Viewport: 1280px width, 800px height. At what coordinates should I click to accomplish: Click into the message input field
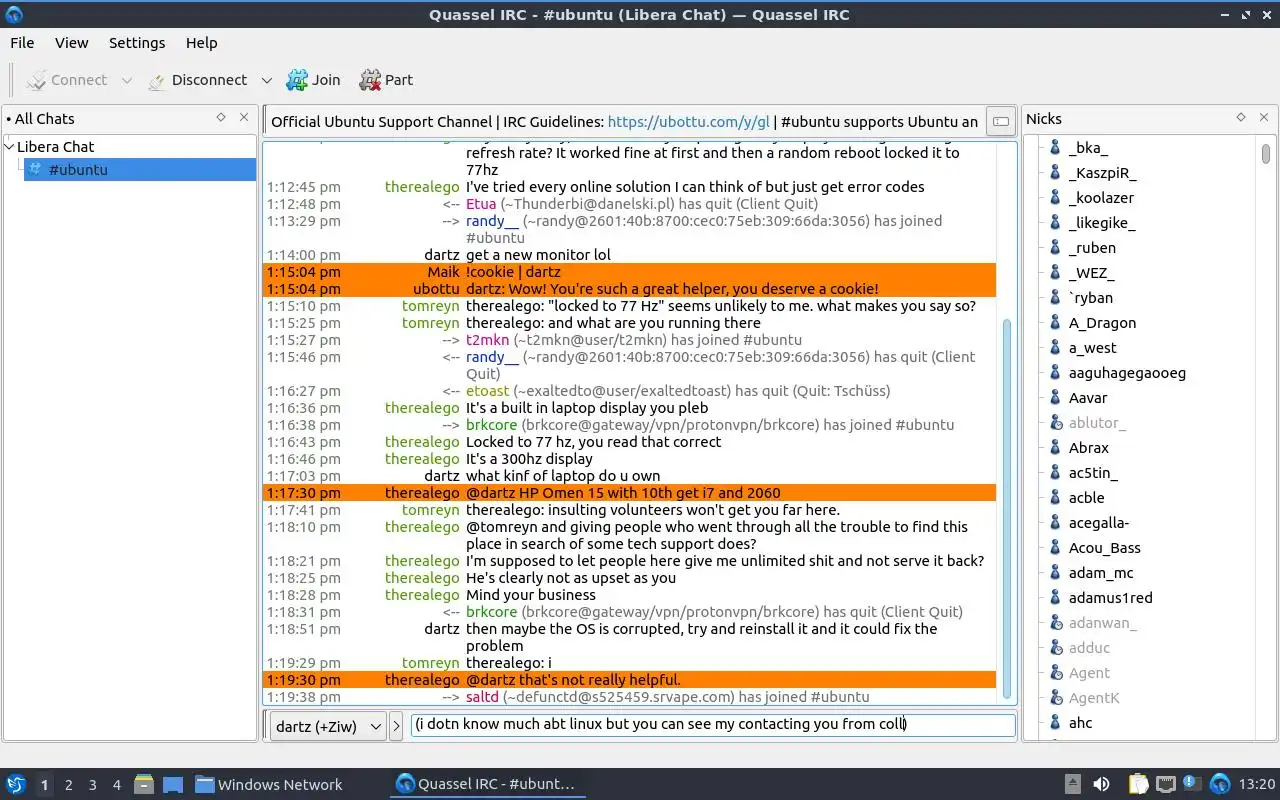[x=713, y=725]
